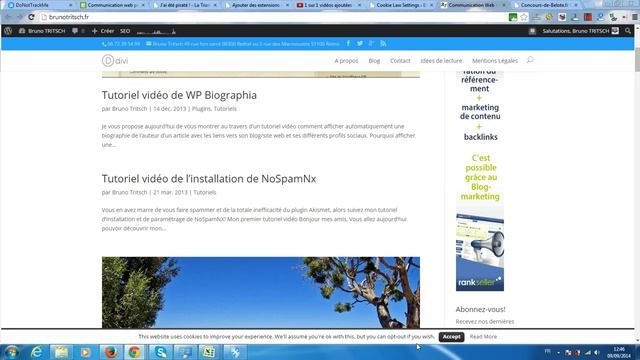Switch to YouTube vidéos ajoutées tab

click(x=329, y=5)
